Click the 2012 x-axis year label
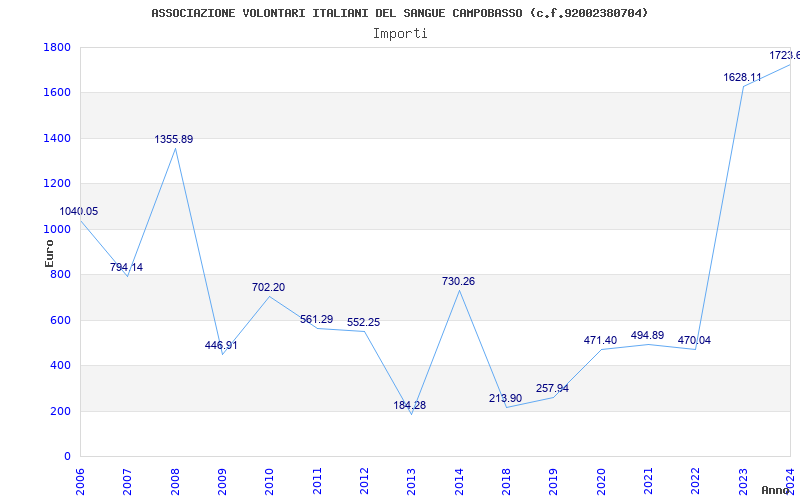Screen dimensions: 800x500 (x=364, y=481)
